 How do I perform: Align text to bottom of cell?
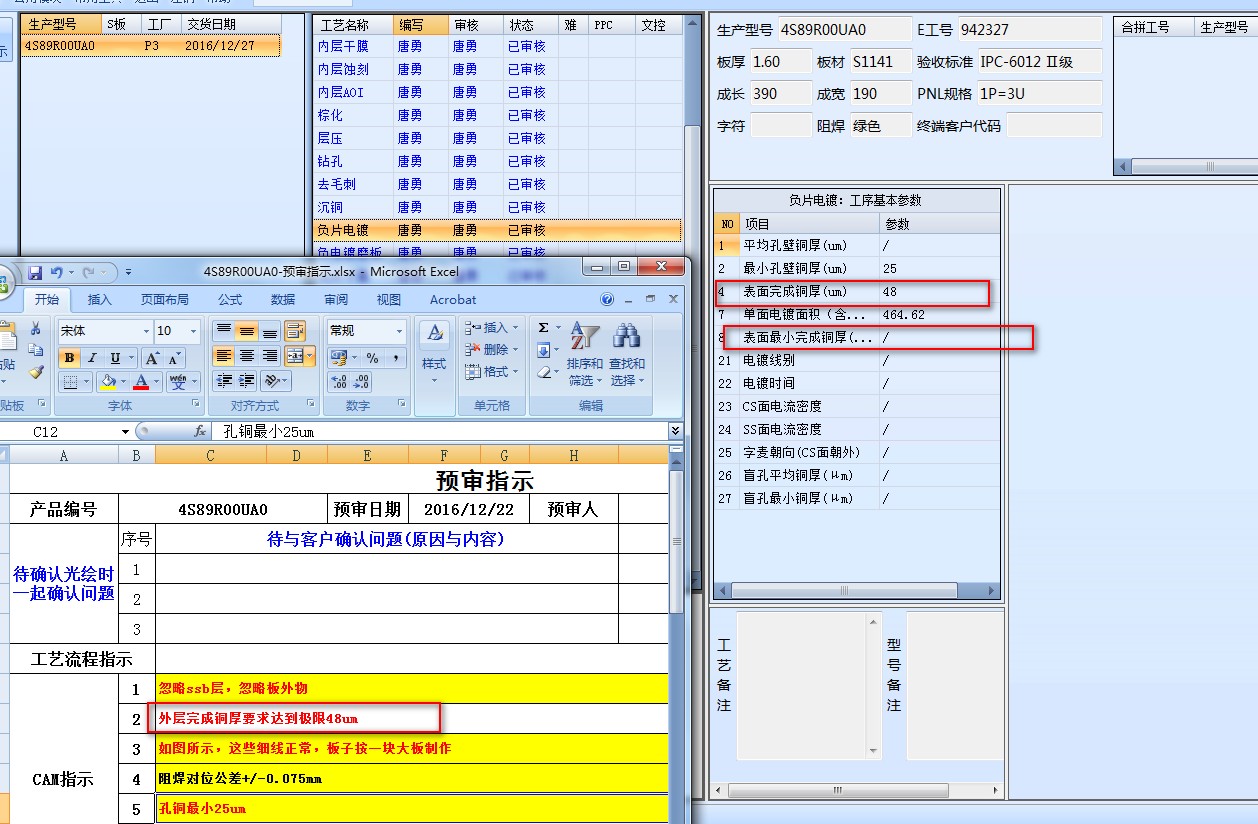pyautogui.click(x=270, y=330)
